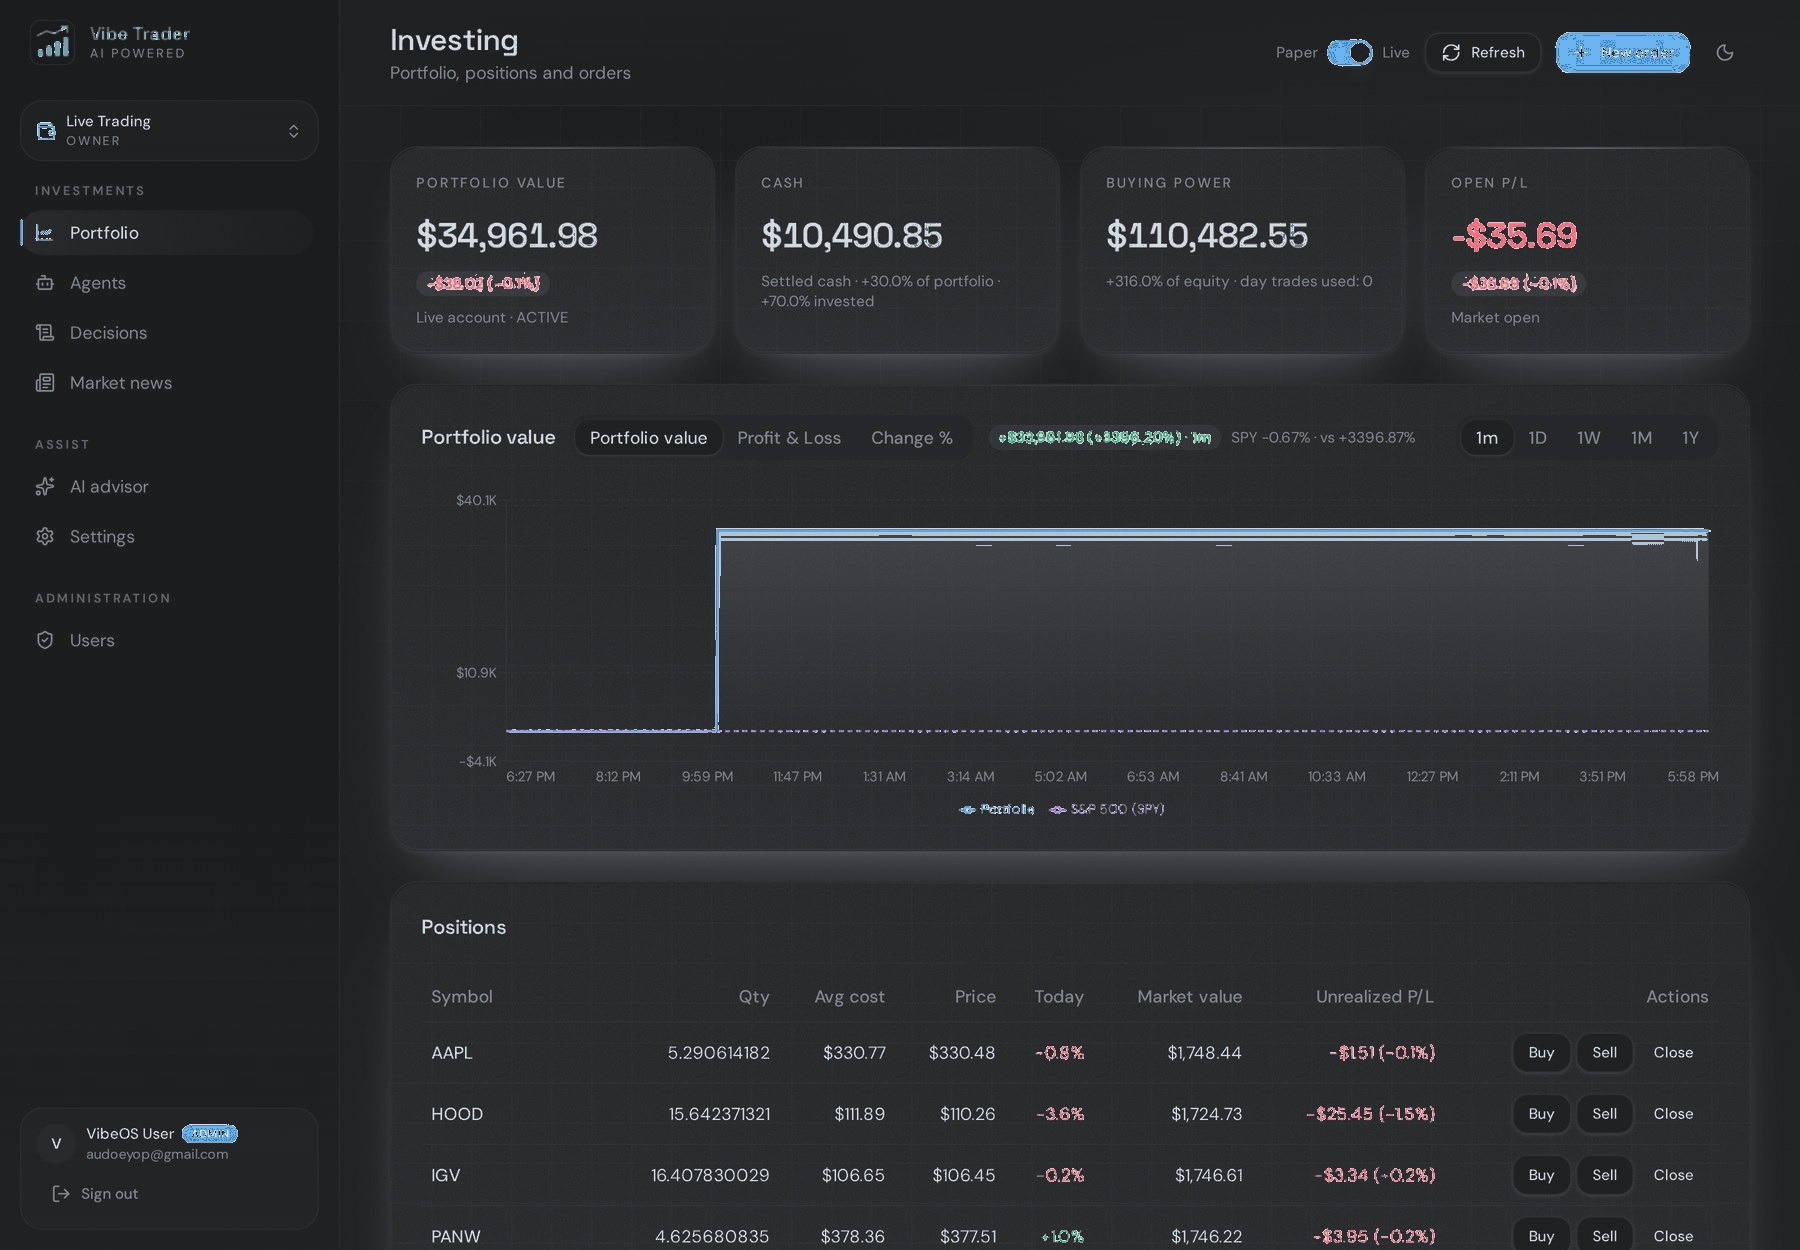Click the Vibe Trader logo icon

pos(52,43)
